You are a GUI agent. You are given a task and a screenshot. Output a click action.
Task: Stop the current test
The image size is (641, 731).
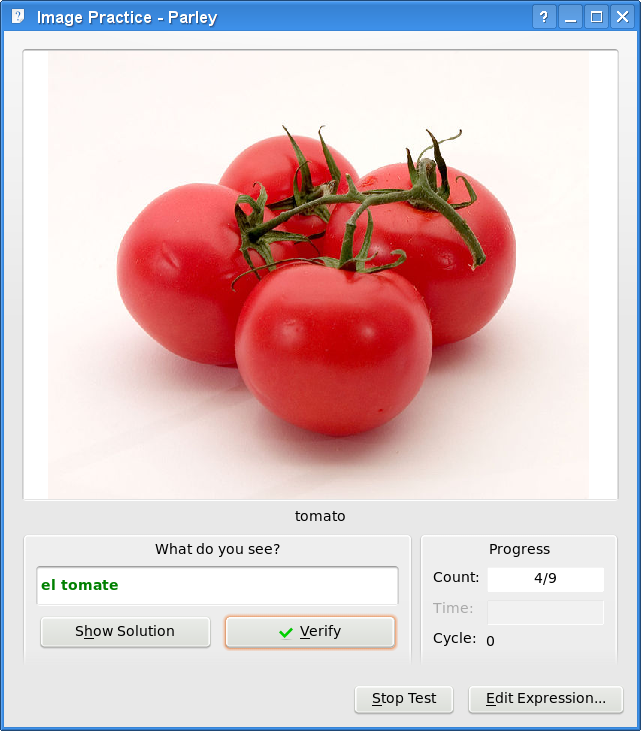coord(404,699)
